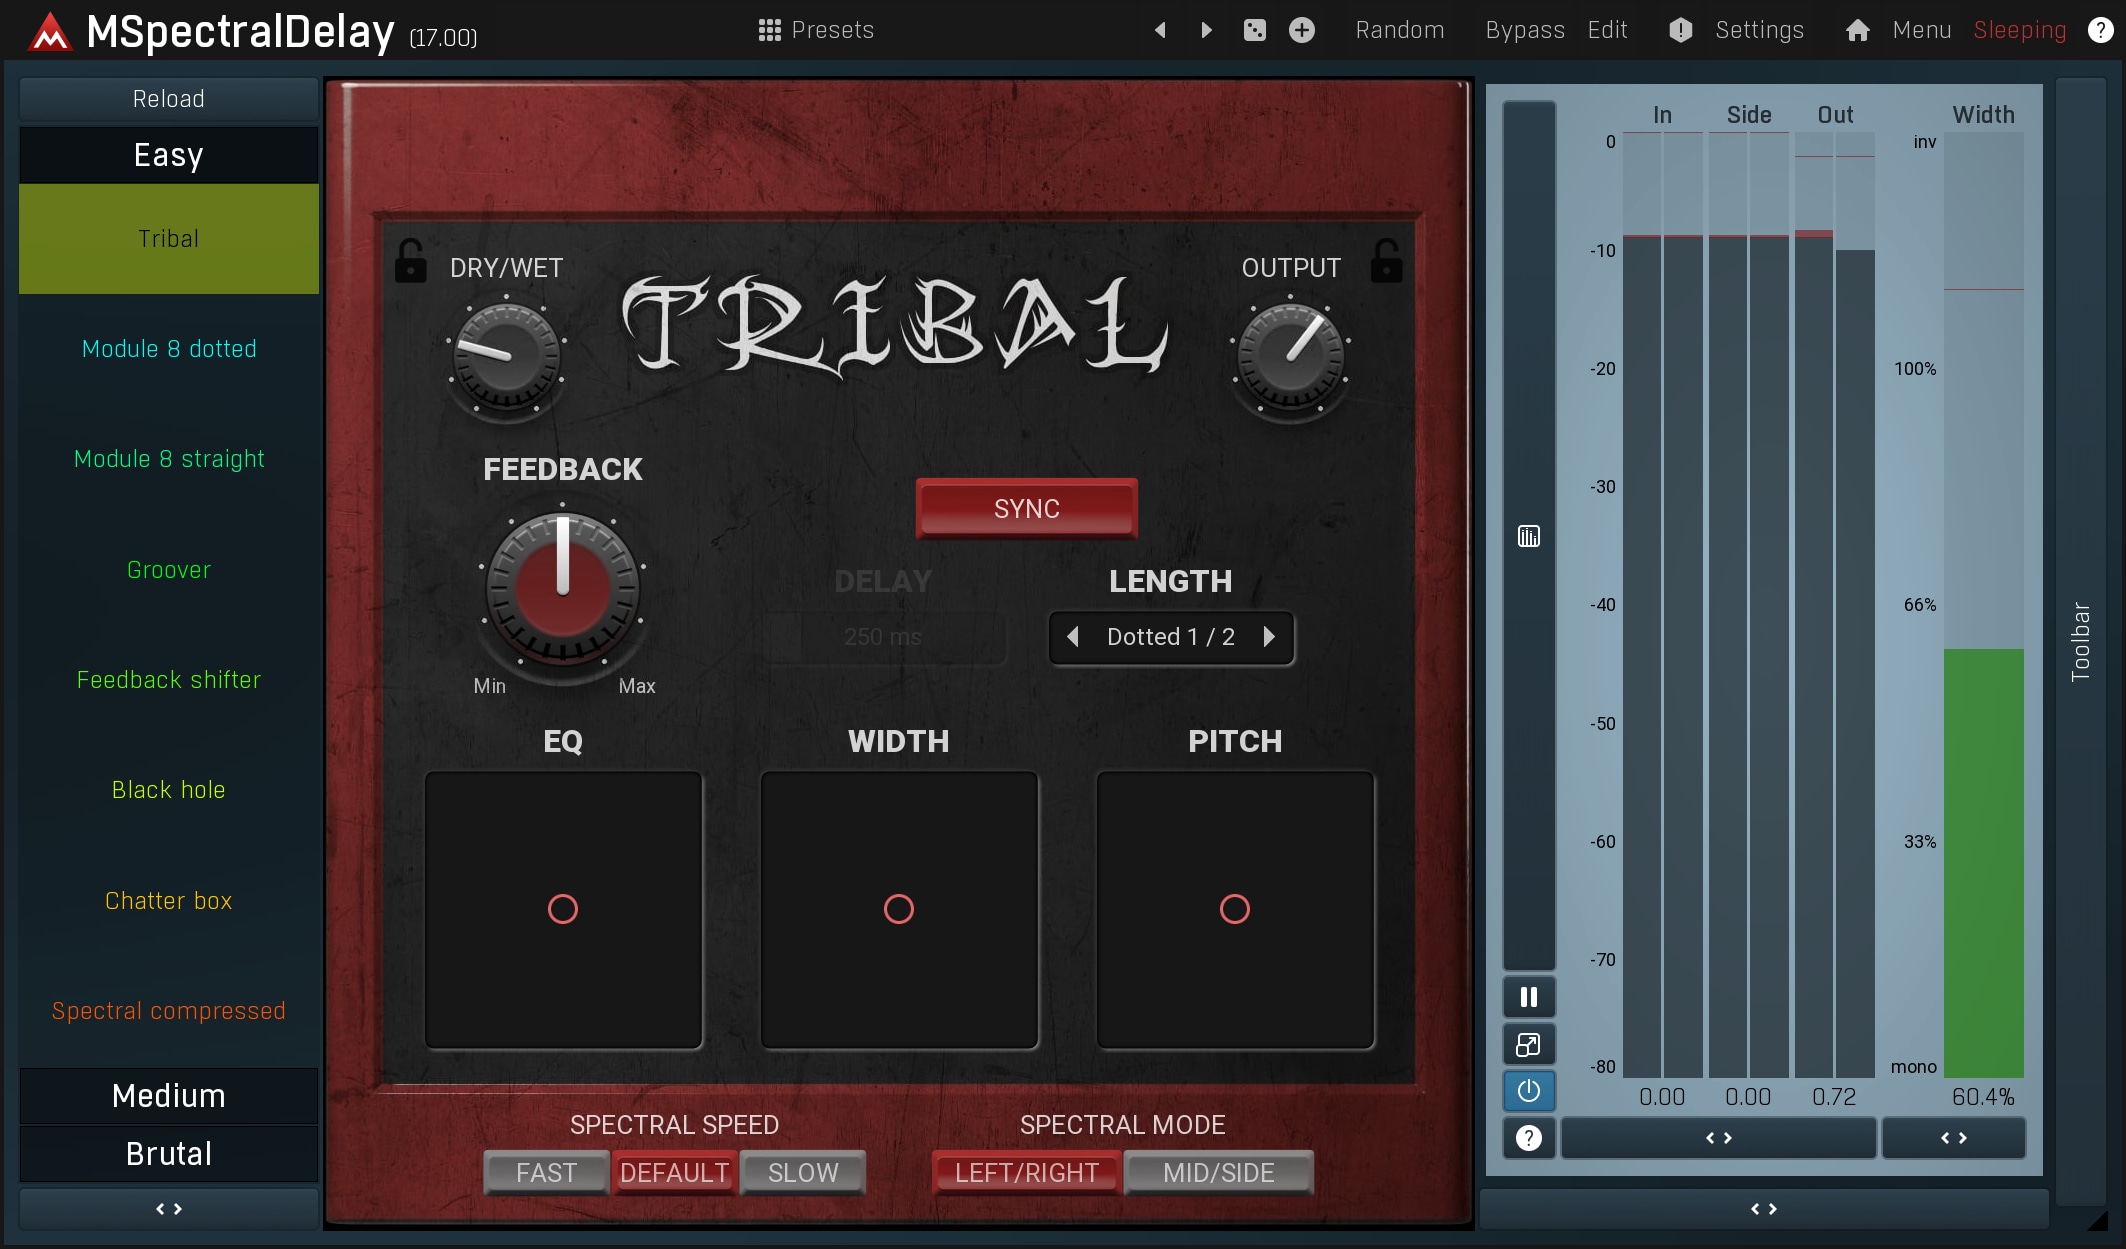Click the meter power enable icon

click(1528, 1090)
